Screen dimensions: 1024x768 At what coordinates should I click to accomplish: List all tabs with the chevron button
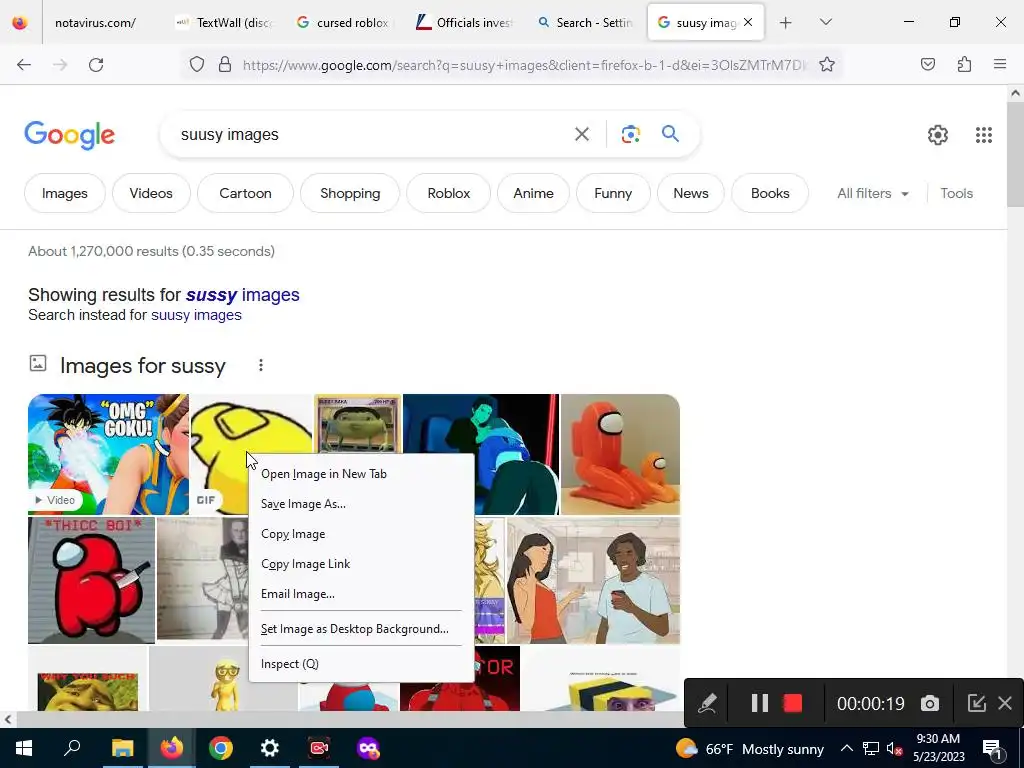click(x=825, y=22)
